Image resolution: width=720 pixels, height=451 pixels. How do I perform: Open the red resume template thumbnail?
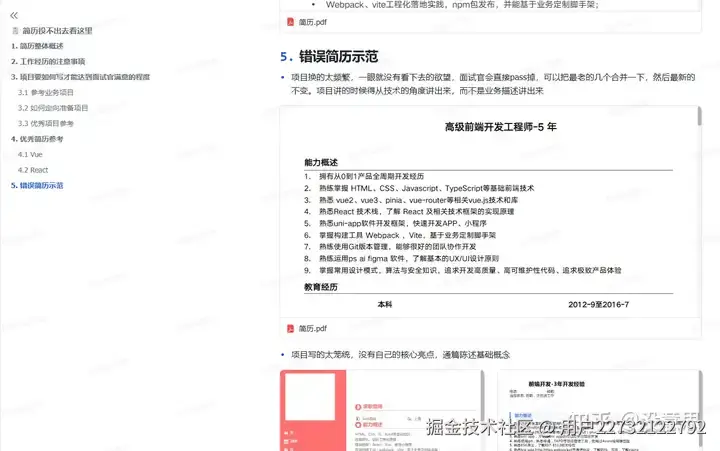[381, 410]
